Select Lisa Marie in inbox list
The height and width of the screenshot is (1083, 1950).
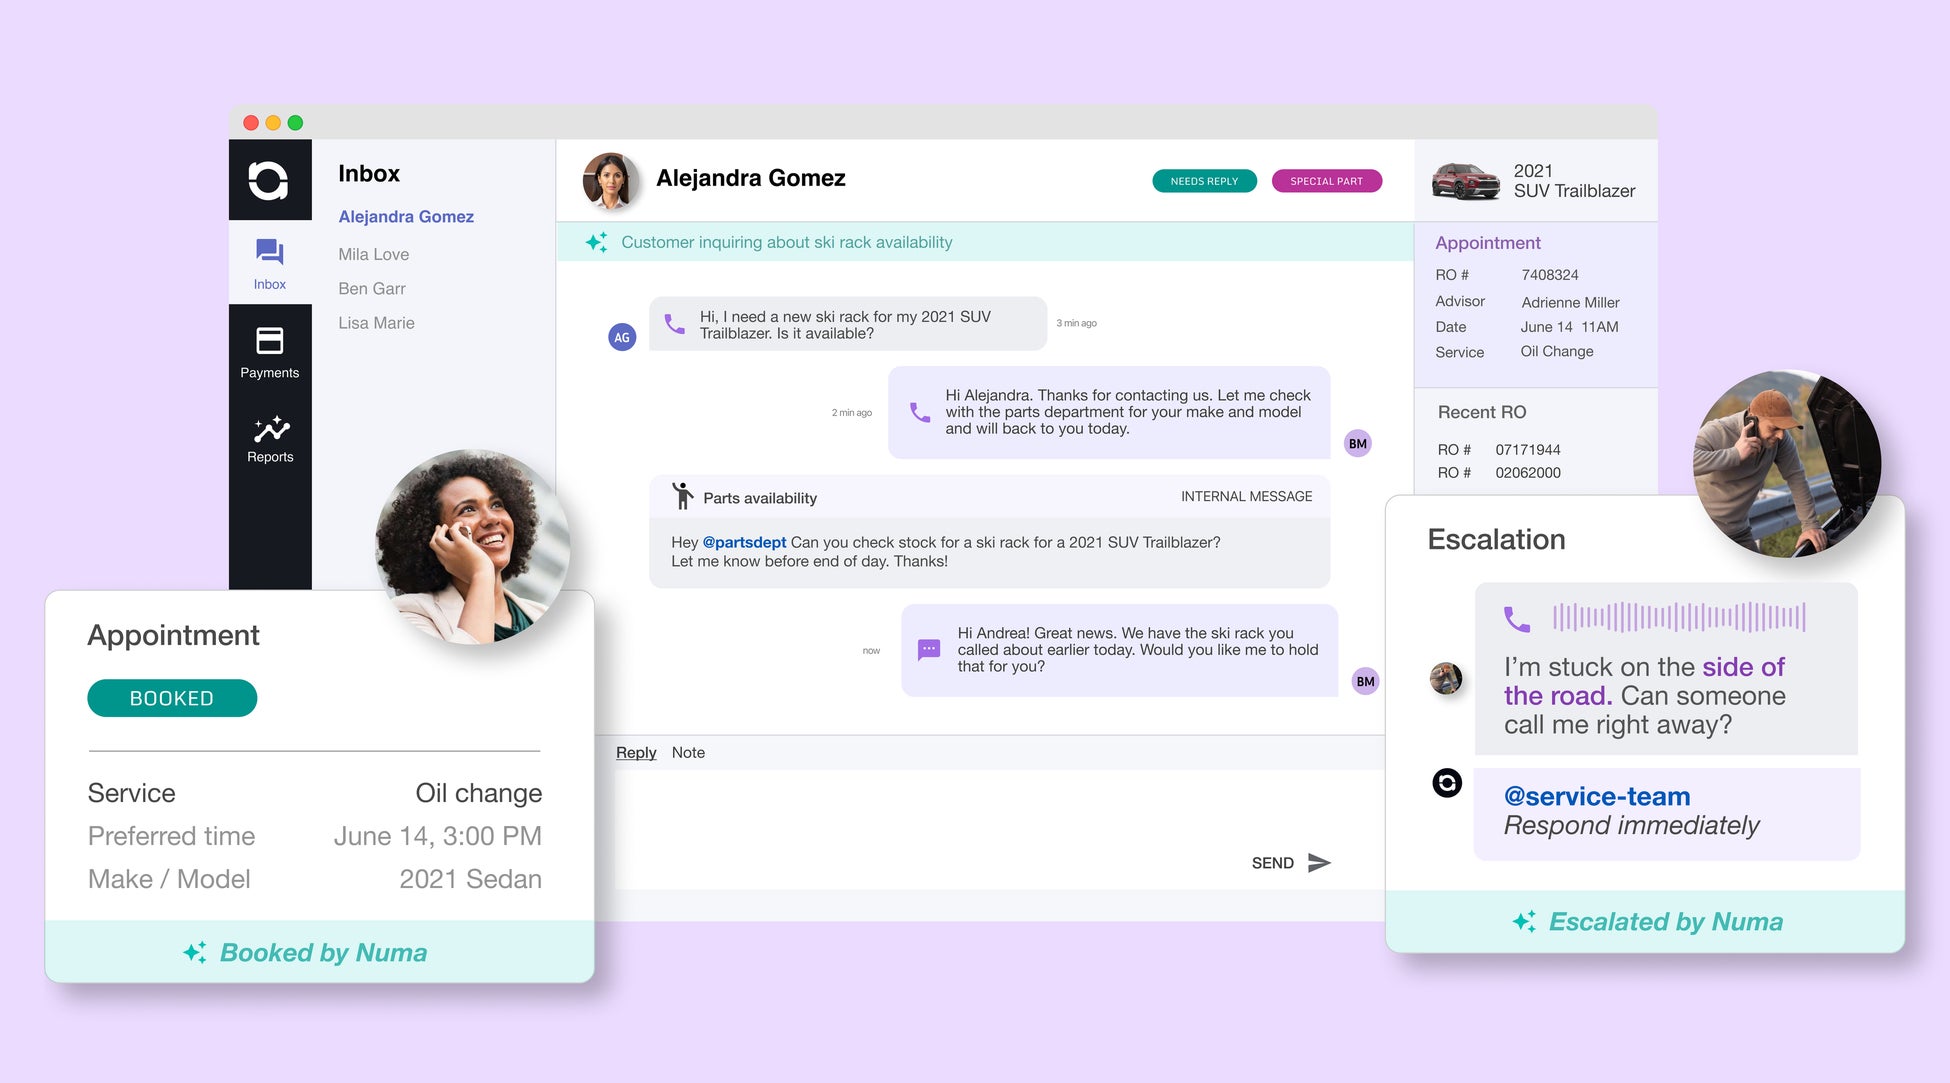pyautogui.click(x=376, y=323)
